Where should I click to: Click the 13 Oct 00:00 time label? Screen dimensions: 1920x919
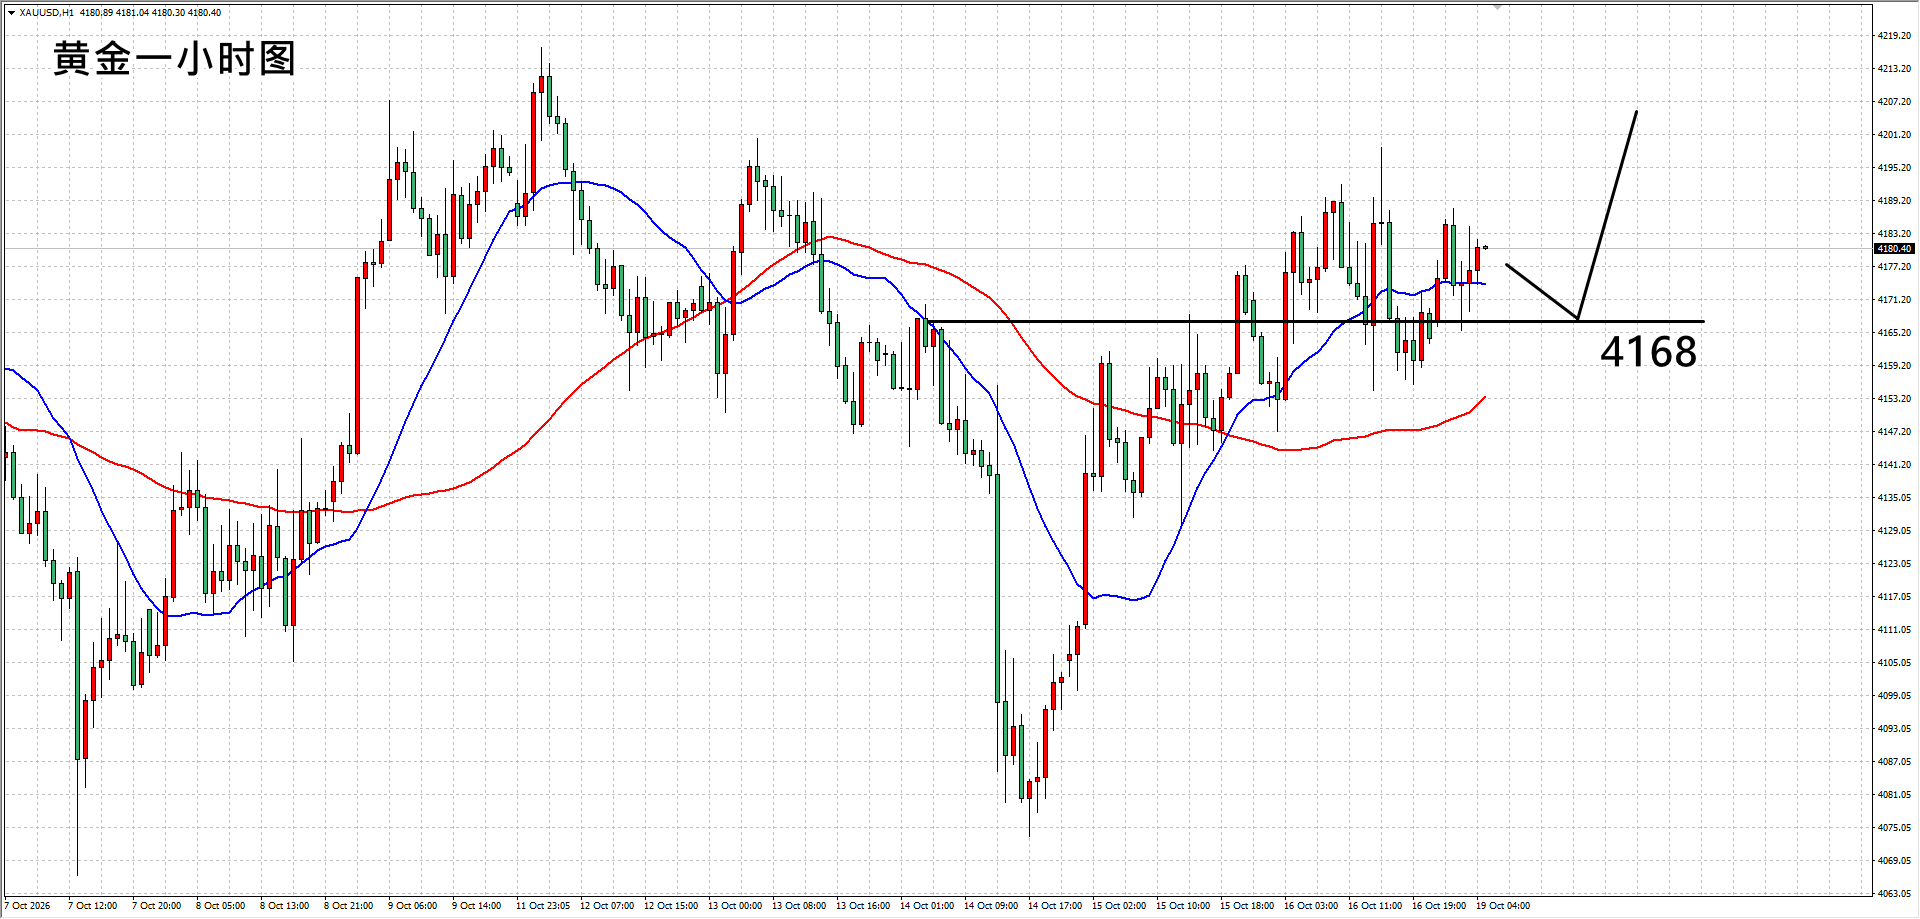(x=735, y=906)
